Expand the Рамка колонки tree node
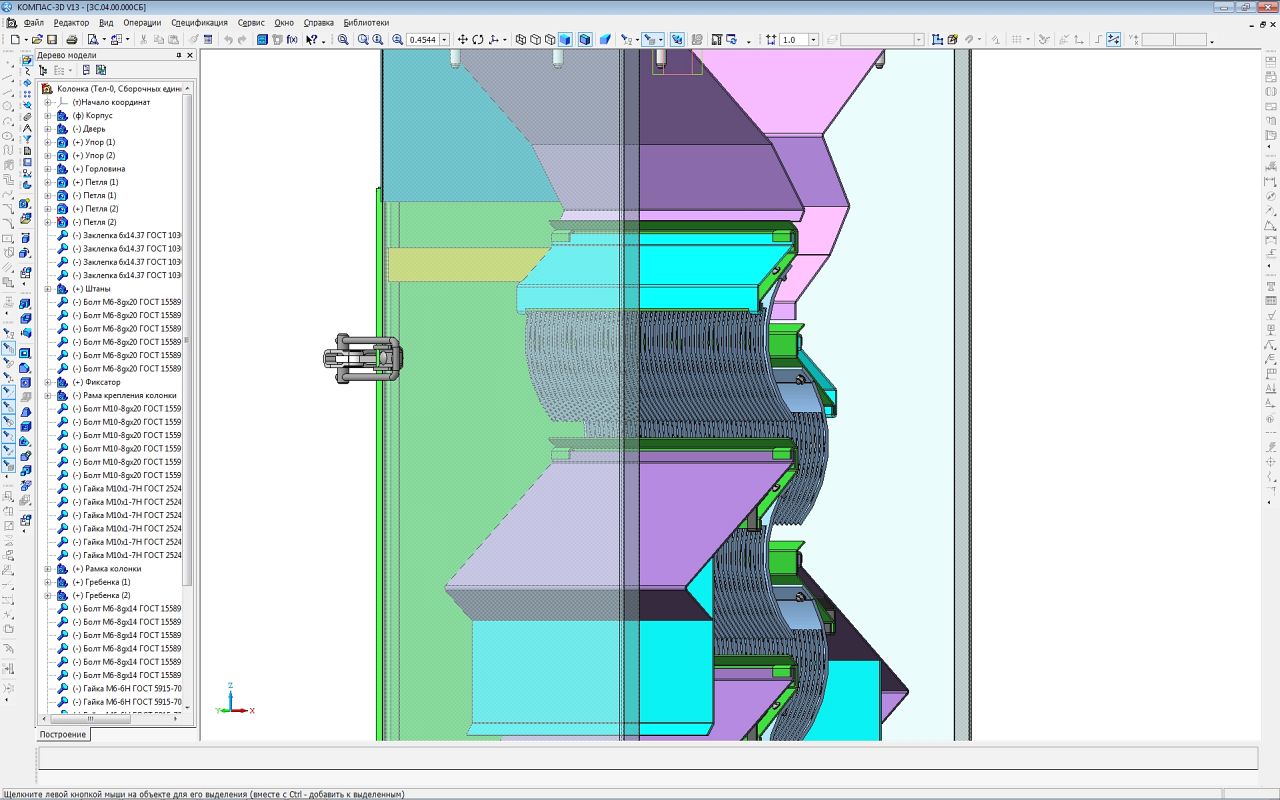1280x800 pixels. tap(47, 569)
